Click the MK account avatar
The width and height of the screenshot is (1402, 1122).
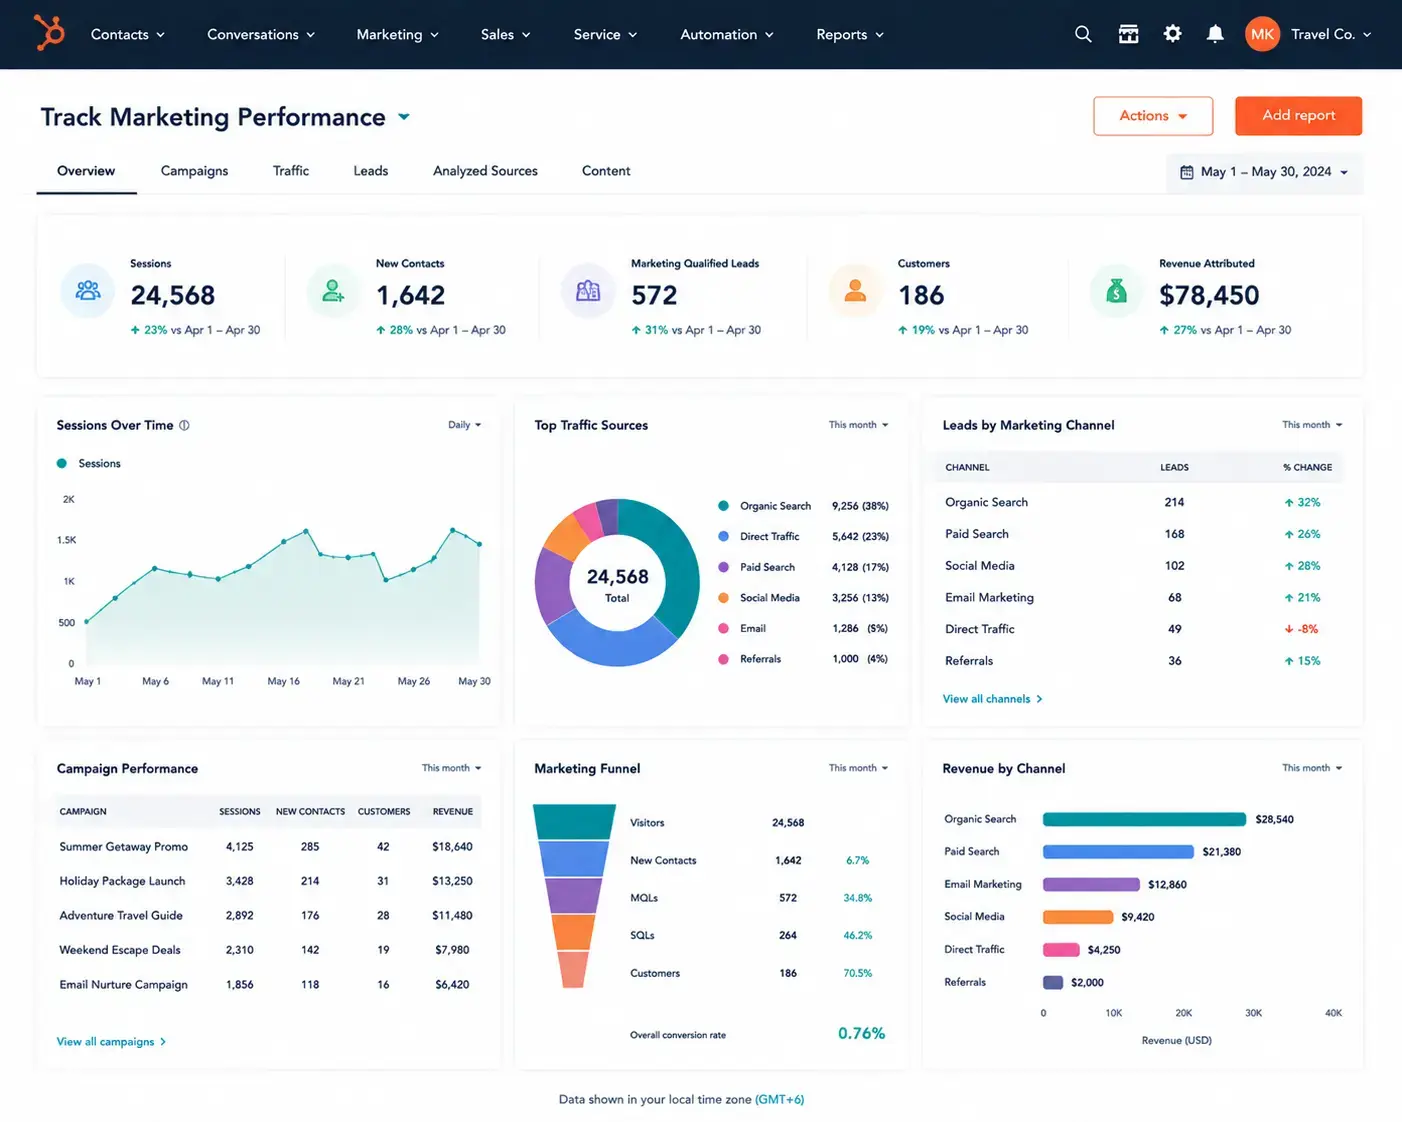click(x=1262, y=34)
